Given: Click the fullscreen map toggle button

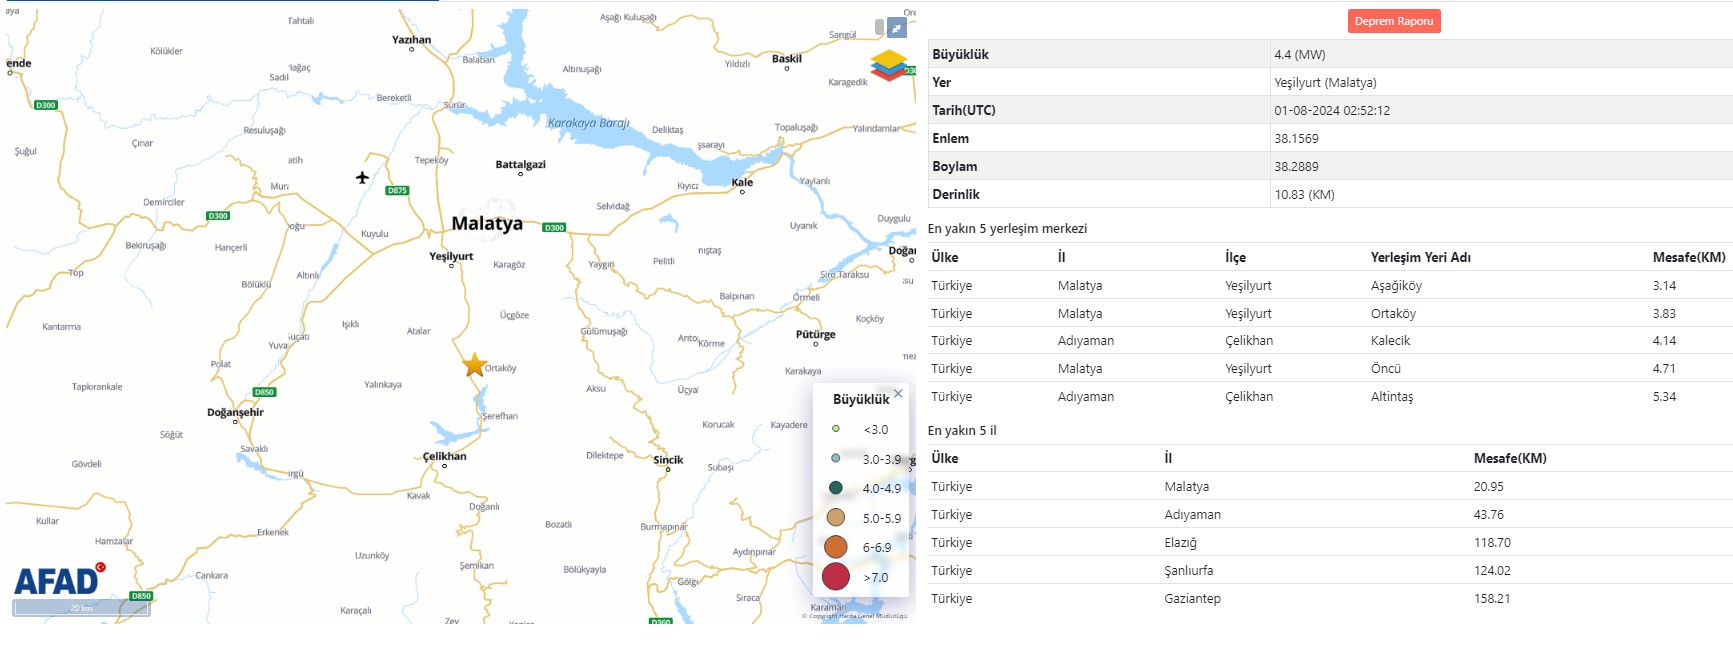Looking at the screenshot, I should tap(897, 28).
